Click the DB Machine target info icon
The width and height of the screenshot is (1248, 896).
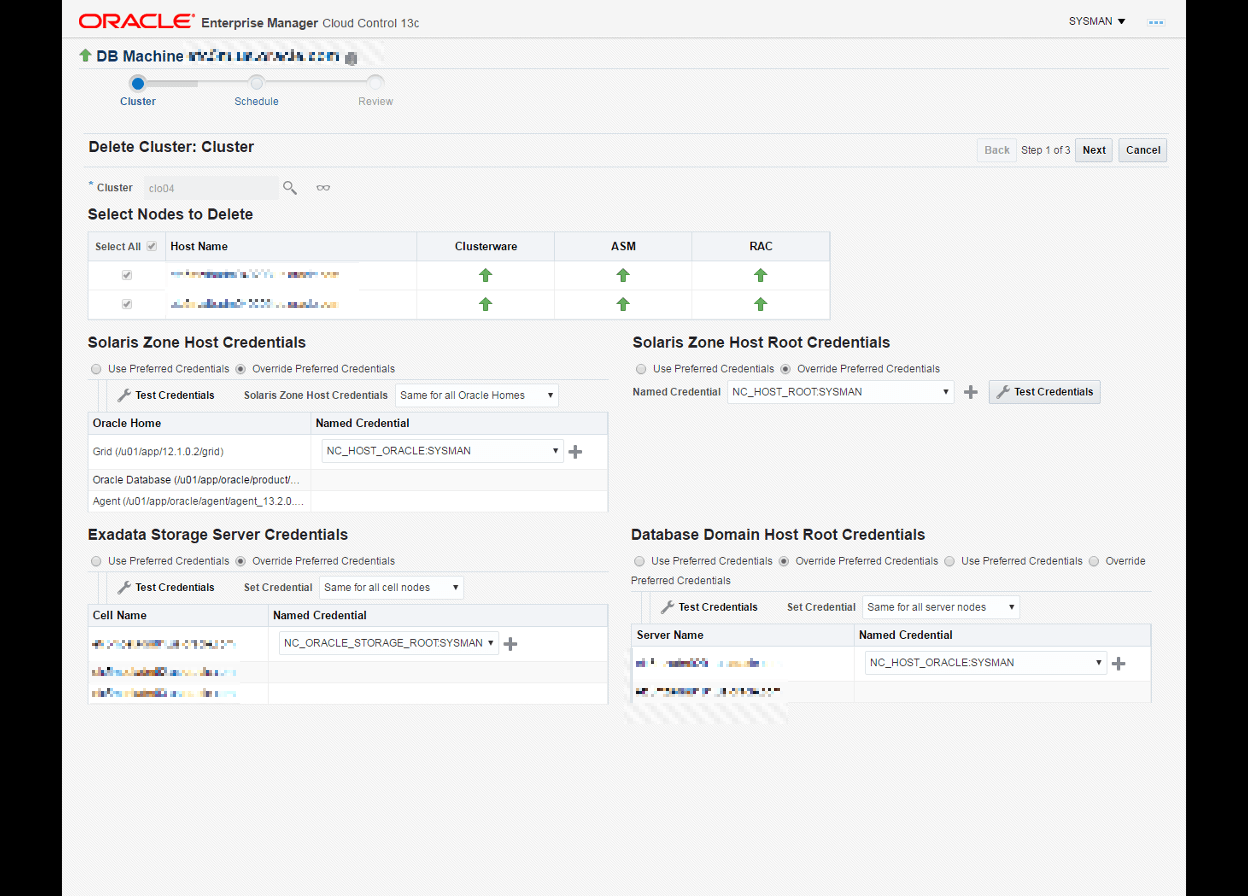351,58
